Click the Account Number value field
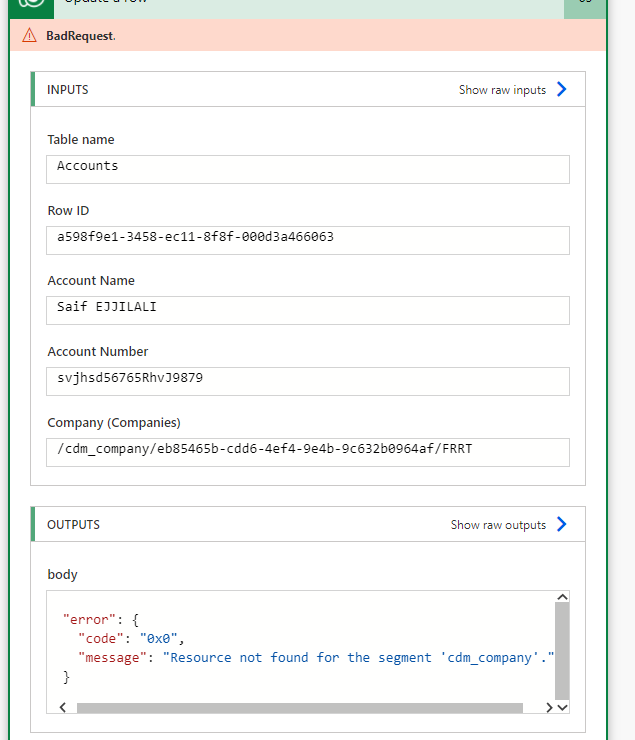635x740 pixels. click(x=308, y=380)
